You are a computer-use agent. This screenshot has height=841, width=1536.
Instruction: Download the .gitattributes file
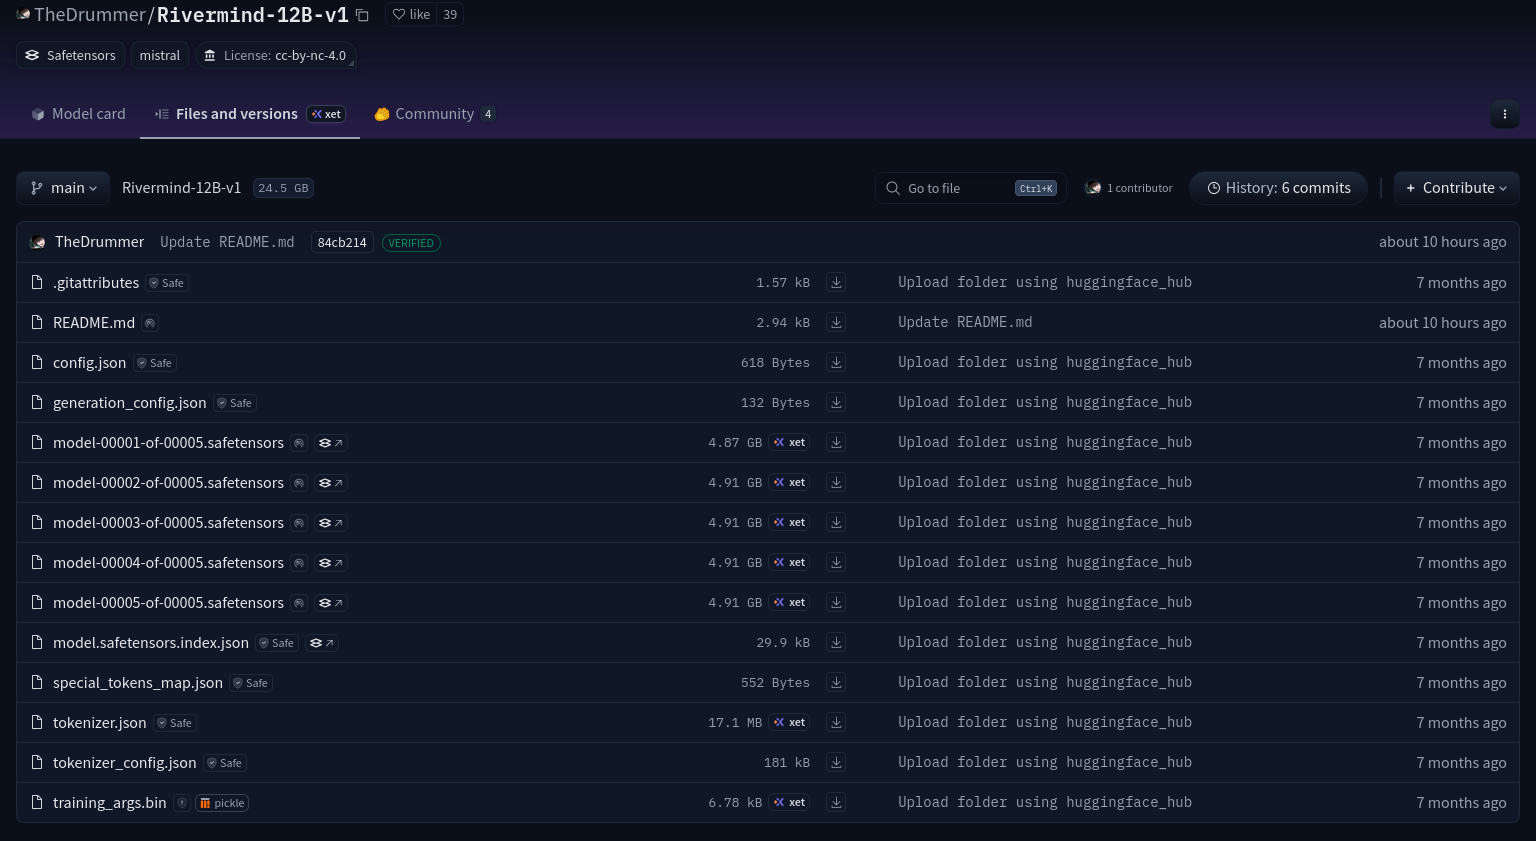click(836, 282)
